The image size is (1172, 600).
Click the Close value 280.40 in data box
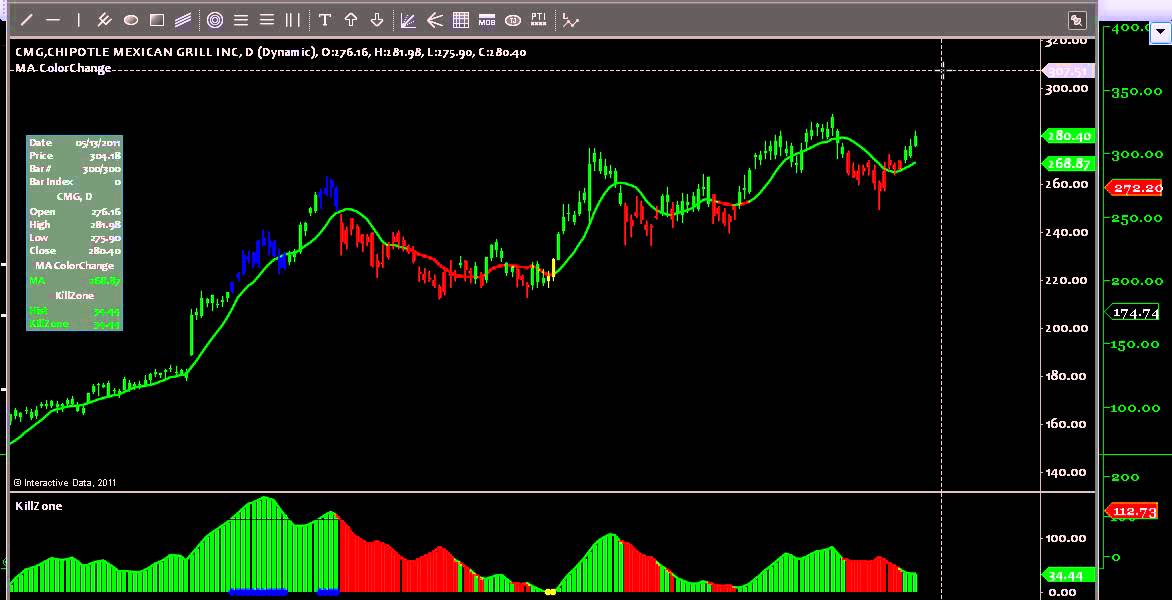point(105,251)
